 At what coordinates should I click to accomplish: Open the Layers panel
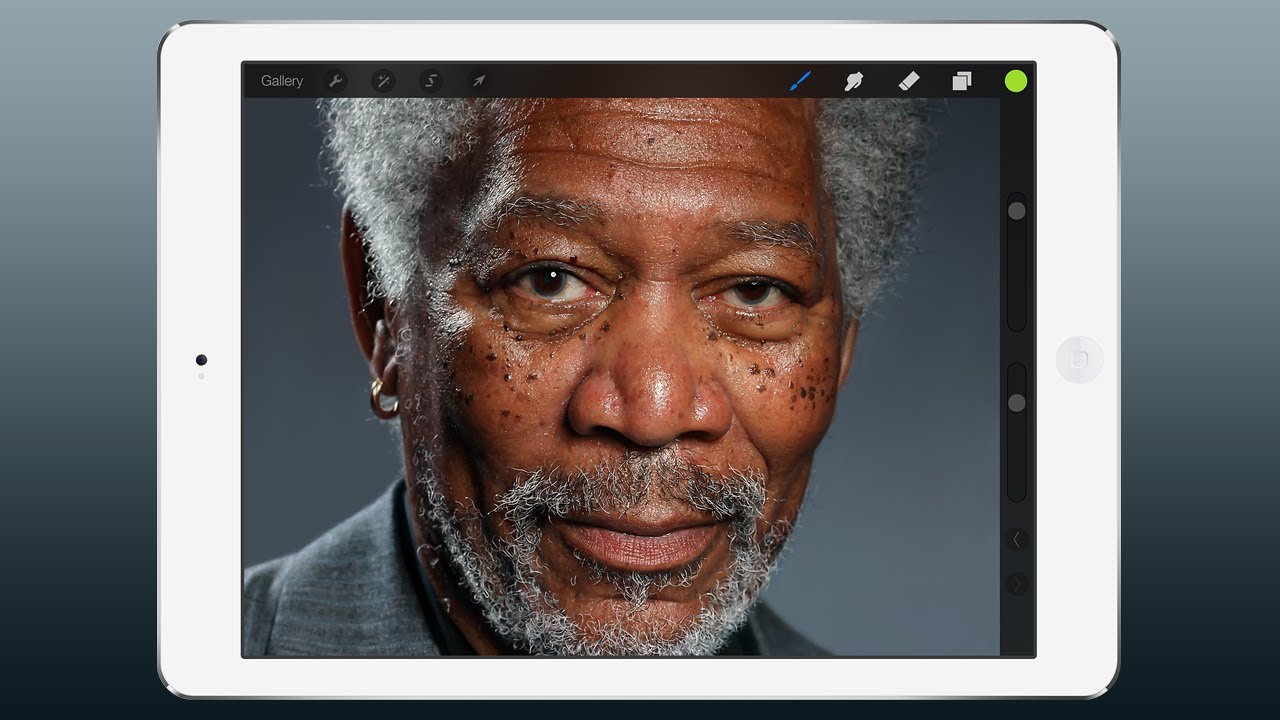pyautogui.click(x=961, y=81)
